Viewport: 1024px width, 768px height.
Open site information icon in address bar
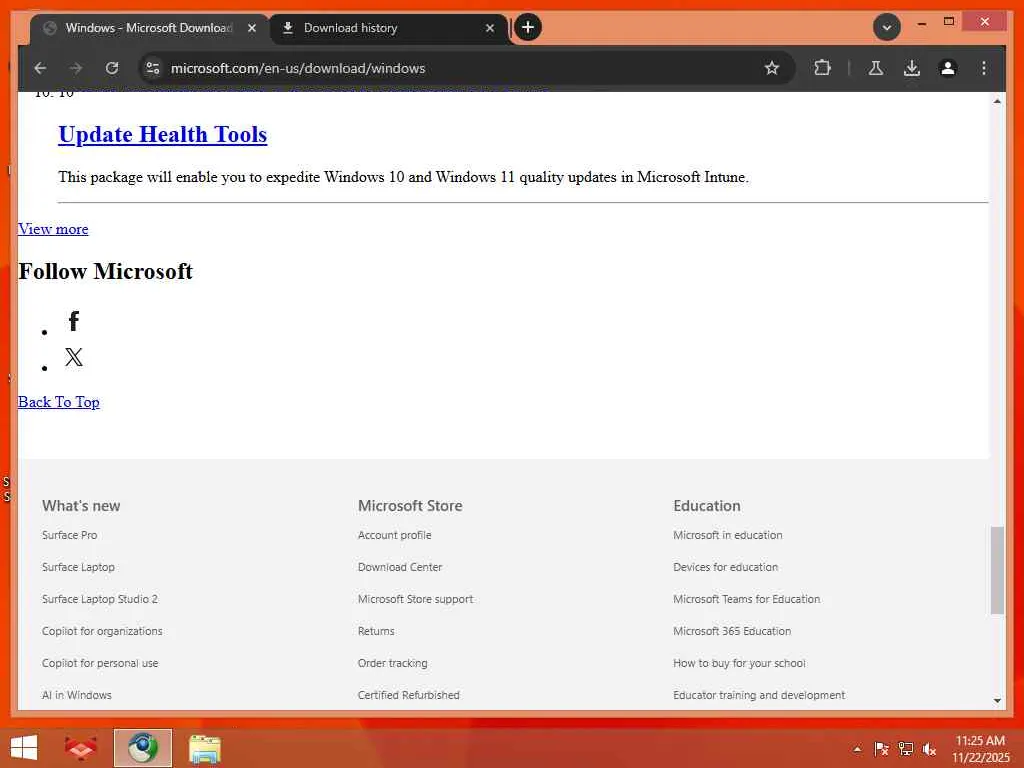(x=153, y=68)
